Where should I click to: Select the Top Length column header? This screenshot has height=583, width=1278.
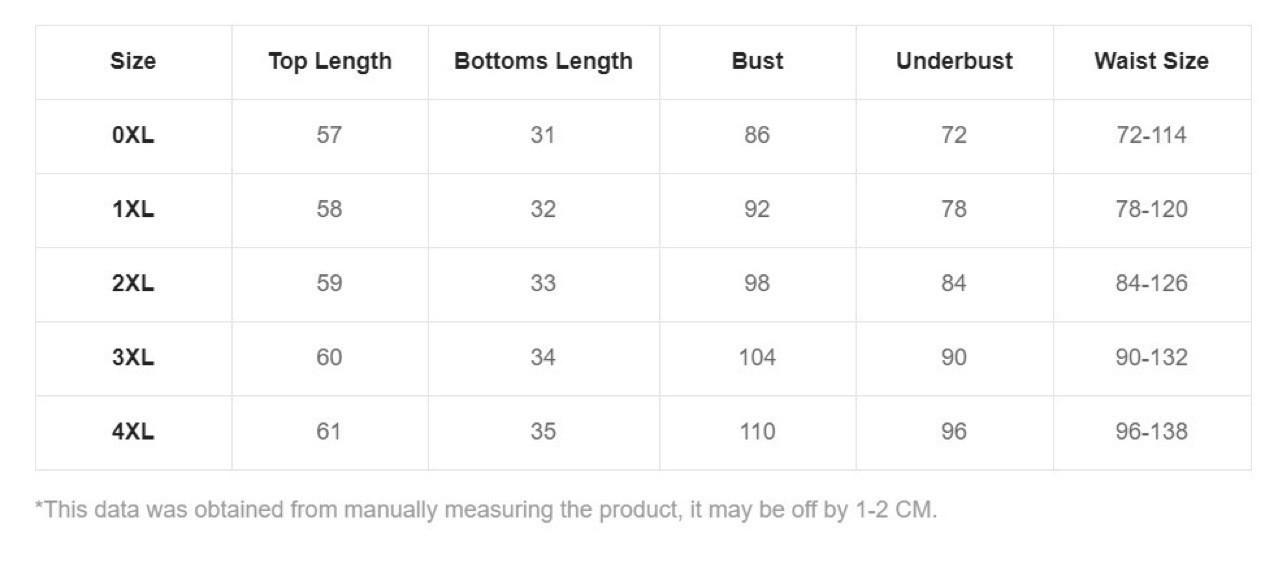click(x=329, y=61)
